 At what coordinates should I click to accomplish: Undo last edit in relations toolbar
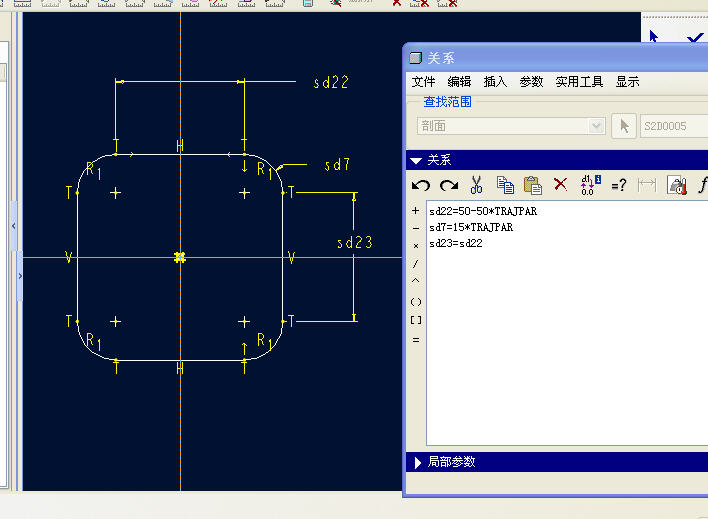point(421,185)
